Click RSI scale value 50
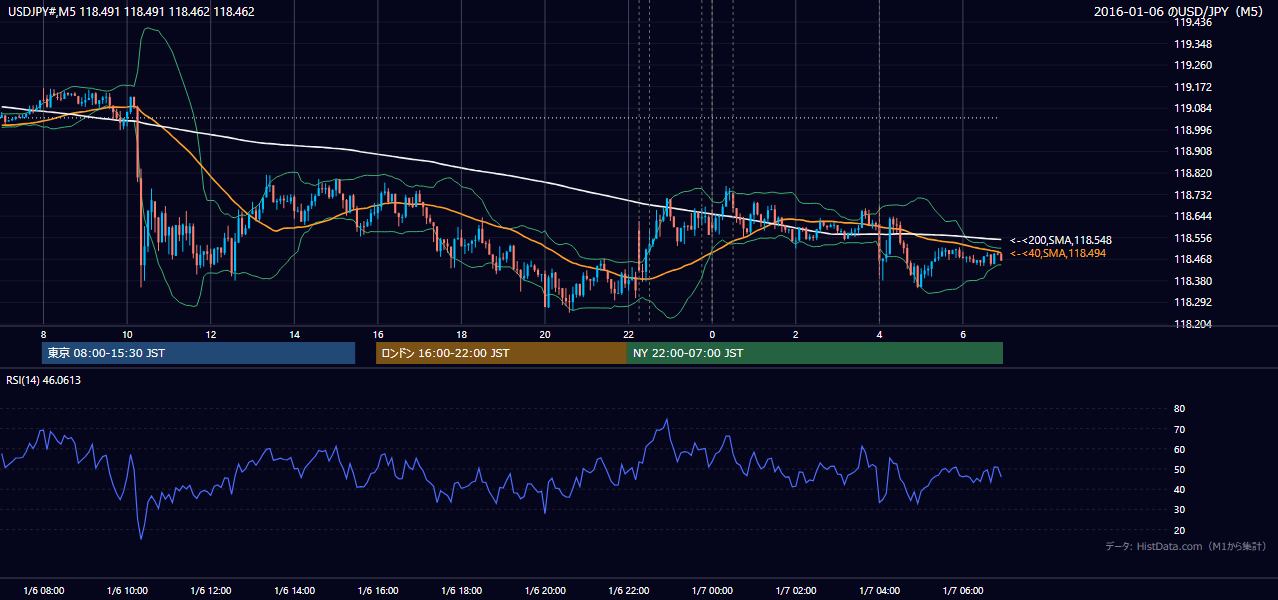Viewport: 1278px width, 600px height. coord(1179,469)
